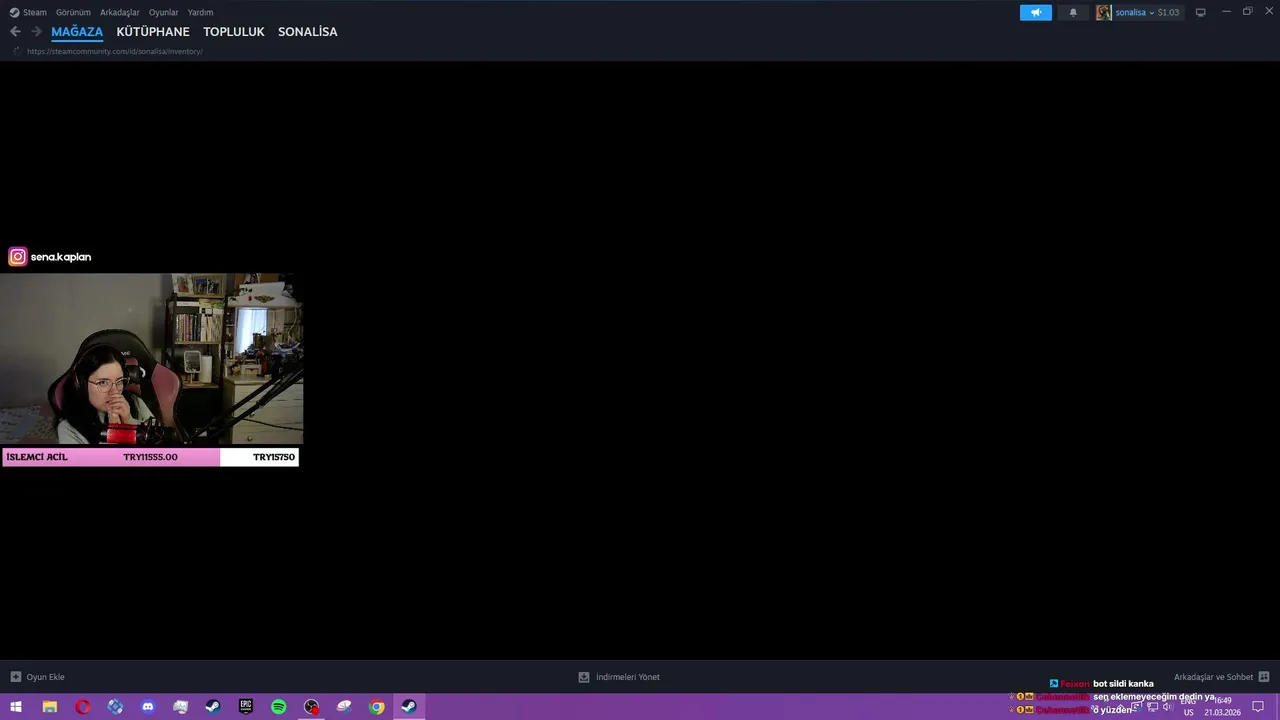This screenshot has width=1280, height=720.
Task: Open the Oyunlar menu
Action: pyautogui.click(x=164, y=12)
